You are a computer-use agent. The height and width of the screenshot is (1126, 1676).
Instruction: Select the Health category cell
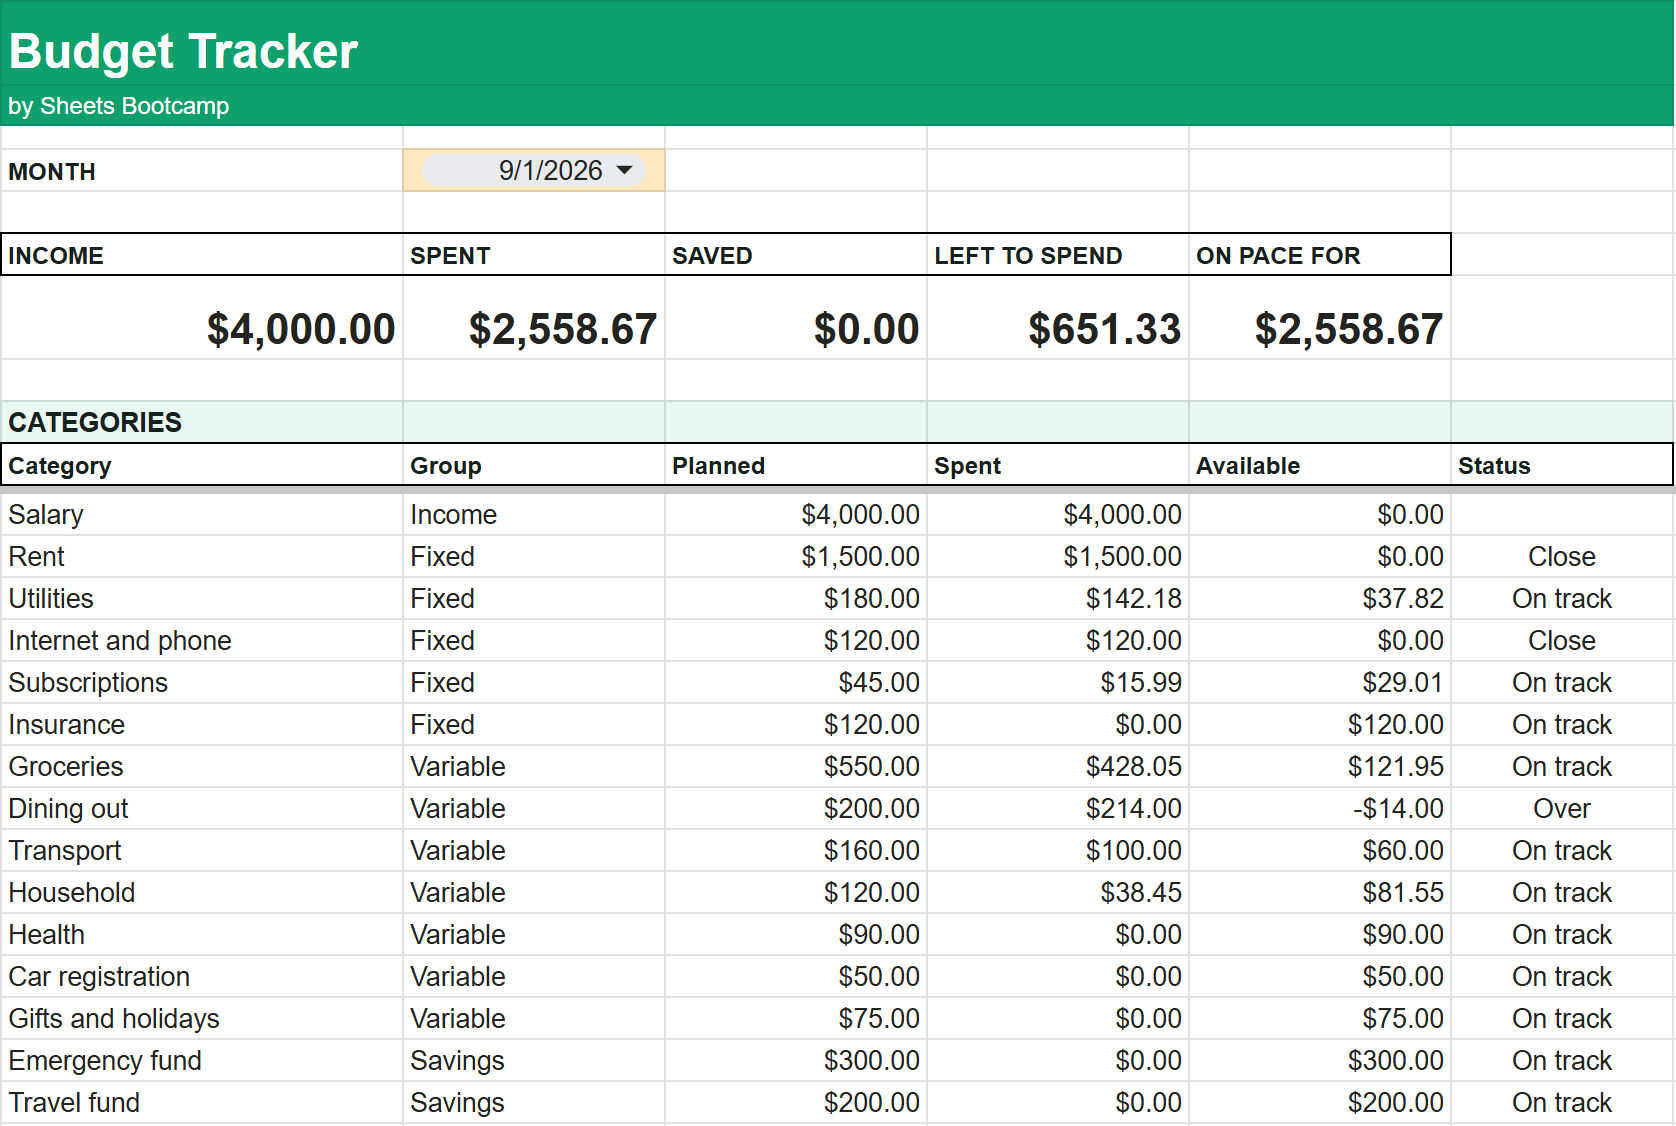[x=202, y=934]
